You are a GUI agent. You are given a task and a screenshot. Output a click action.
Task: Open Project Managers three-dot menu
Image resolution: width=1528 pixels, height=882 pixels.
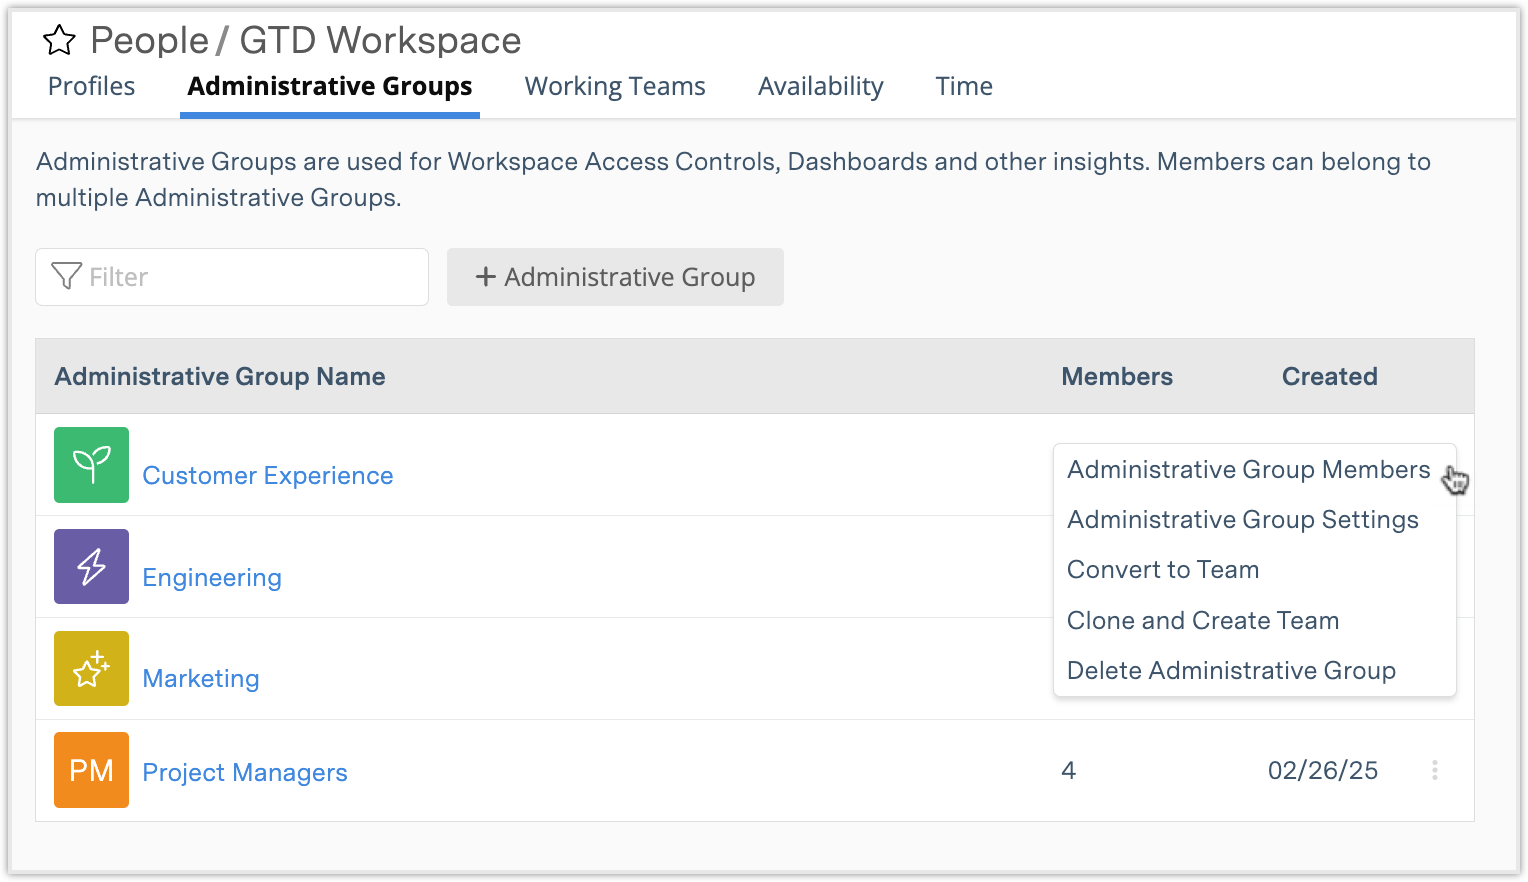pos(1434,770)
